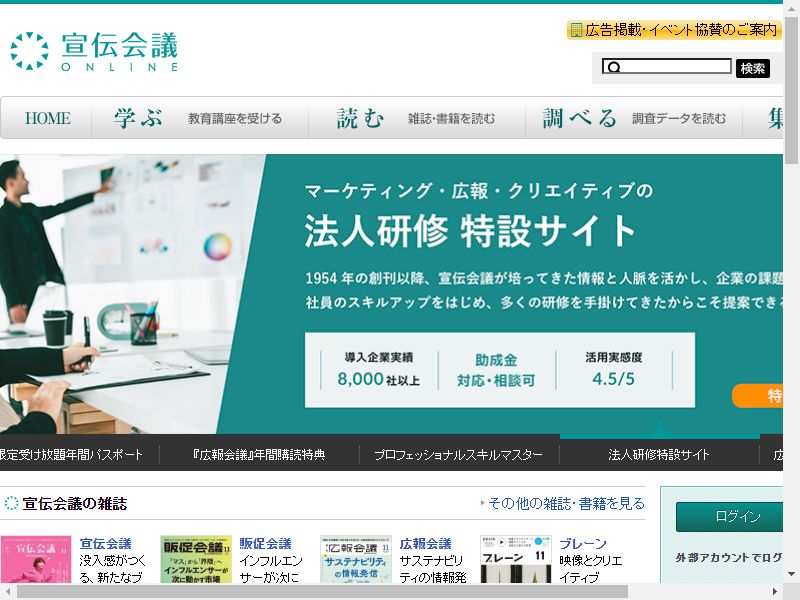Click the 検索 search button
Viewport: 800px width, 600px height.
tap(753, 68)
